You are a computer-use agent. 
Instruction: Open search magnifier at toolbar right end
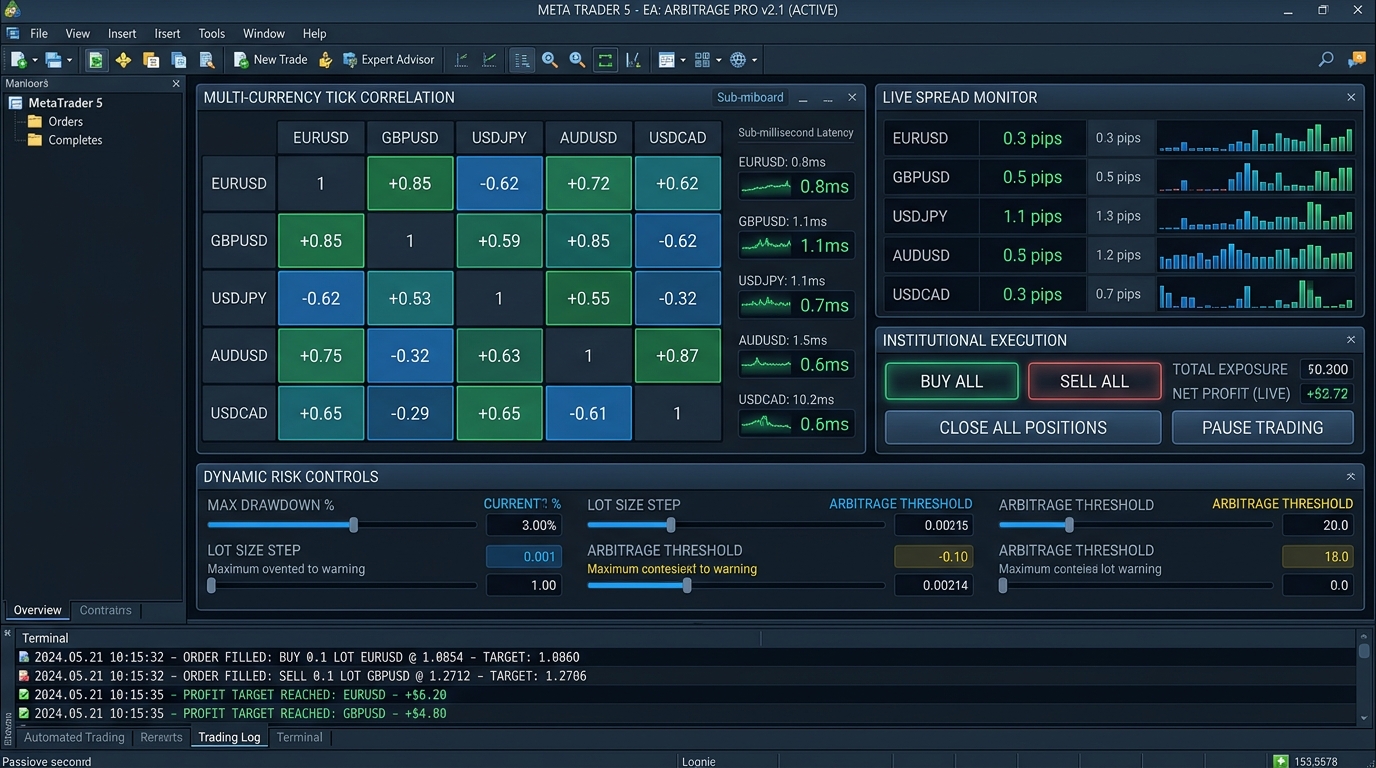coord(1326,60)
